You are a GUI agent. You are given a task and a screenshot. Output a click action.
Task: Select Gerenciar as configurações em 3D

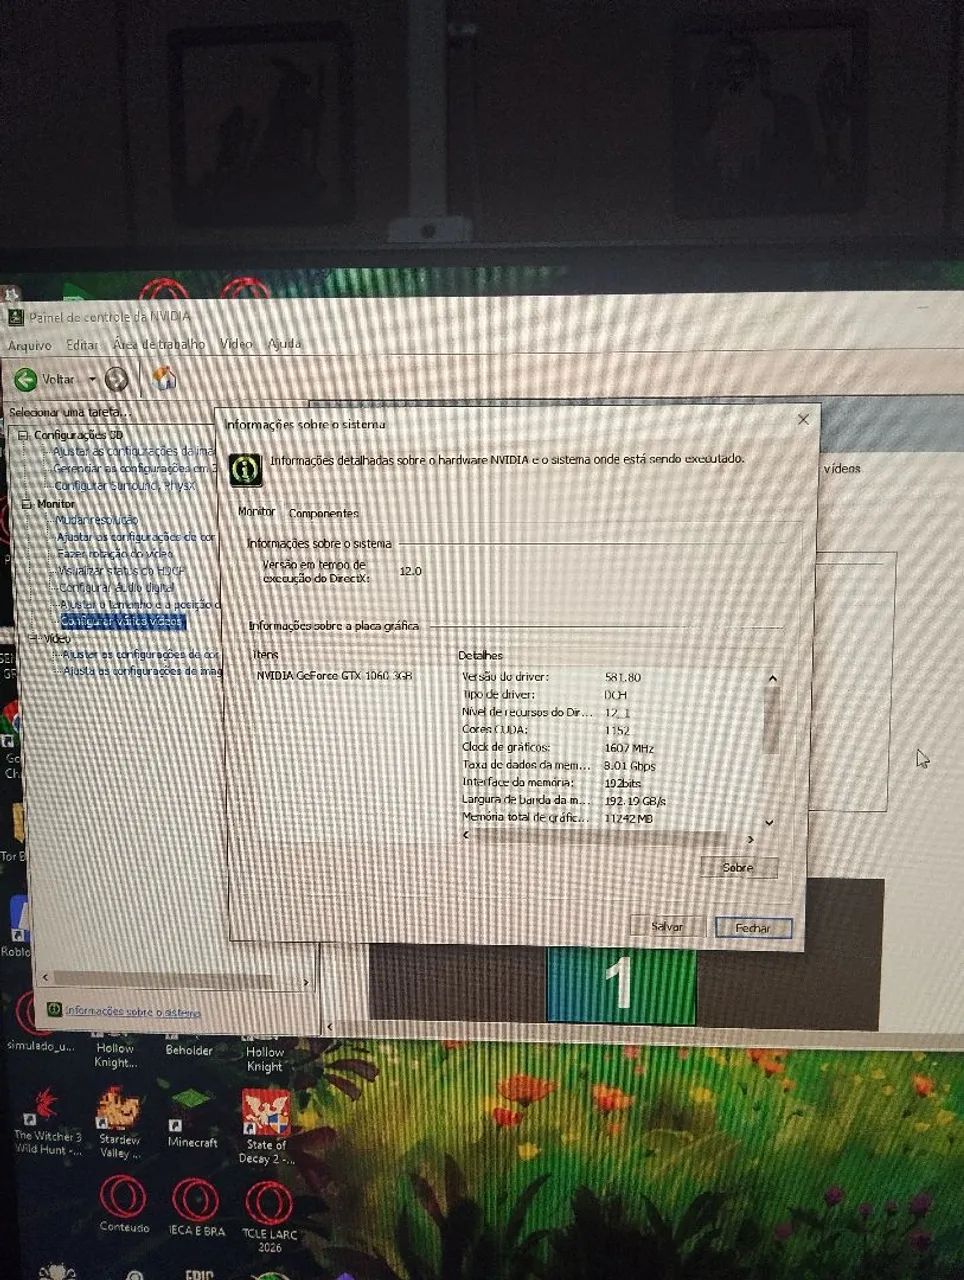click(x=135, y=468)
